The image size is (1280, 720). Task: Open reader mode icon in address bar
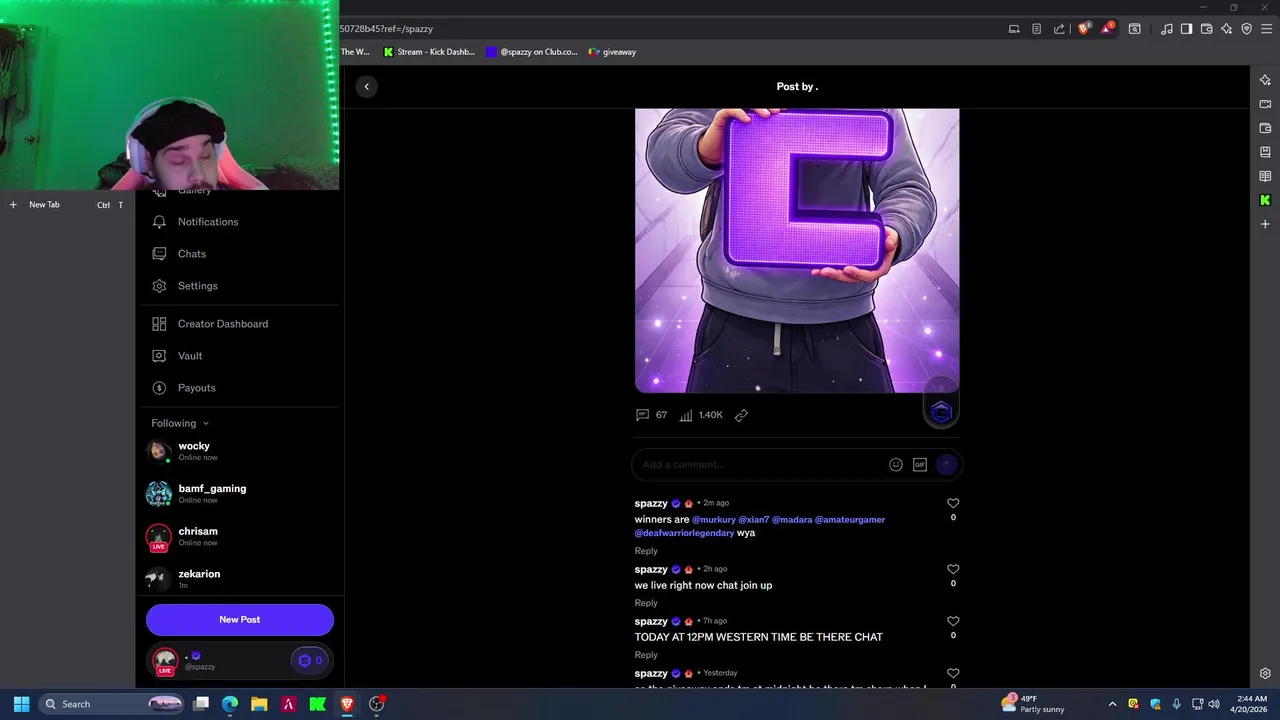pos(1036,29)
